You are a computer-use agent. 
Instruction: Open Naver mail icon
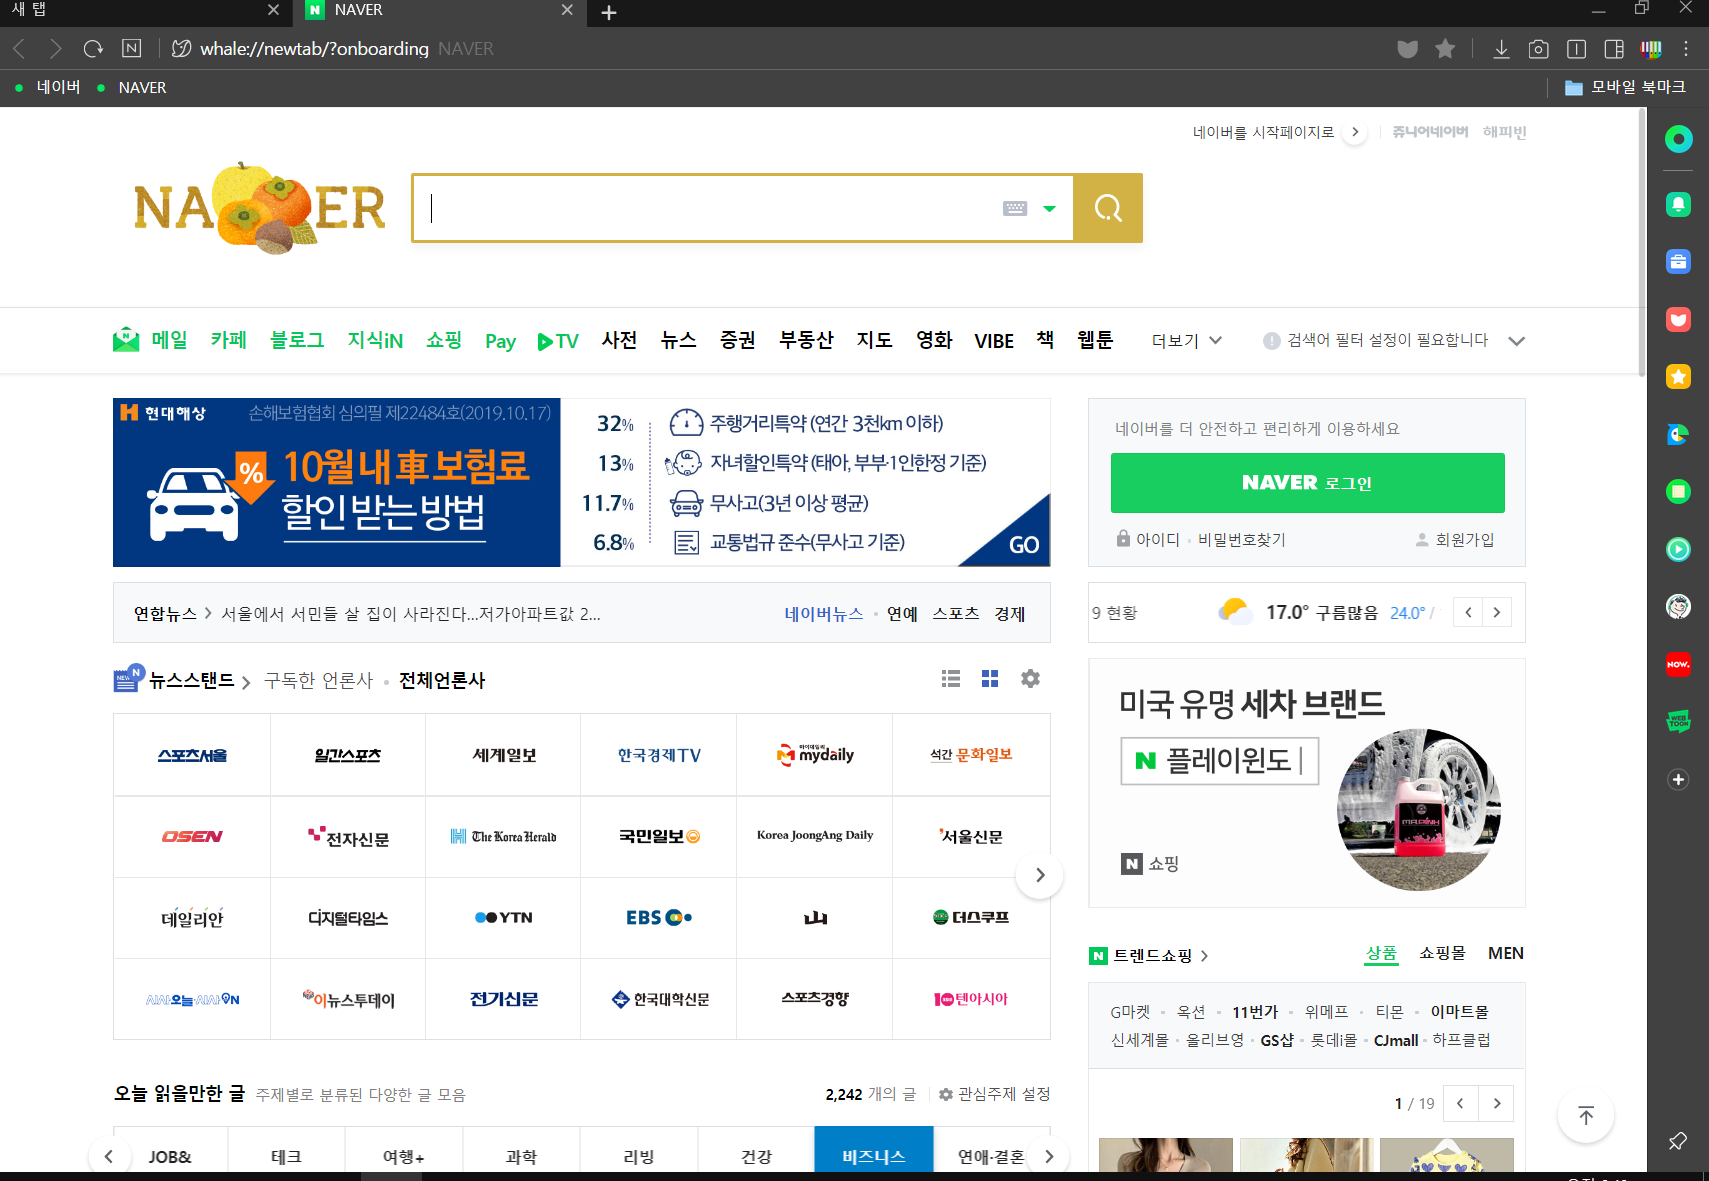point(126,340)
